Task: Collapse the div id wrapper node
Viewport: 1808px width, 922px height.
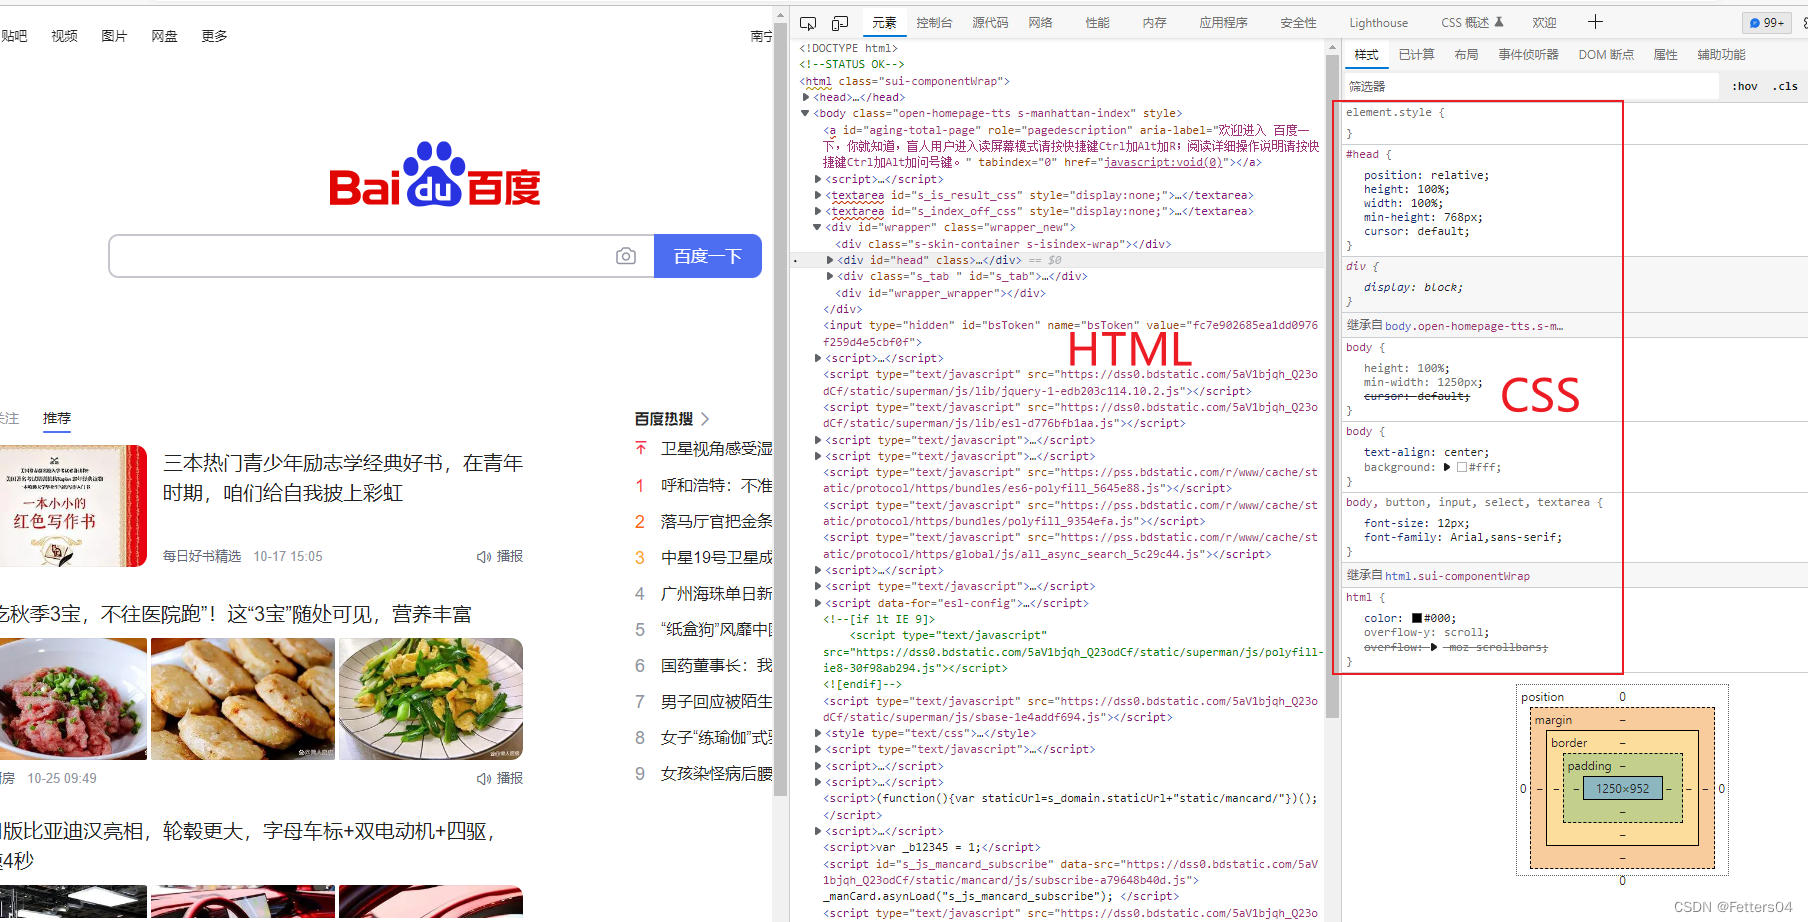Action: tap(817, 227)
